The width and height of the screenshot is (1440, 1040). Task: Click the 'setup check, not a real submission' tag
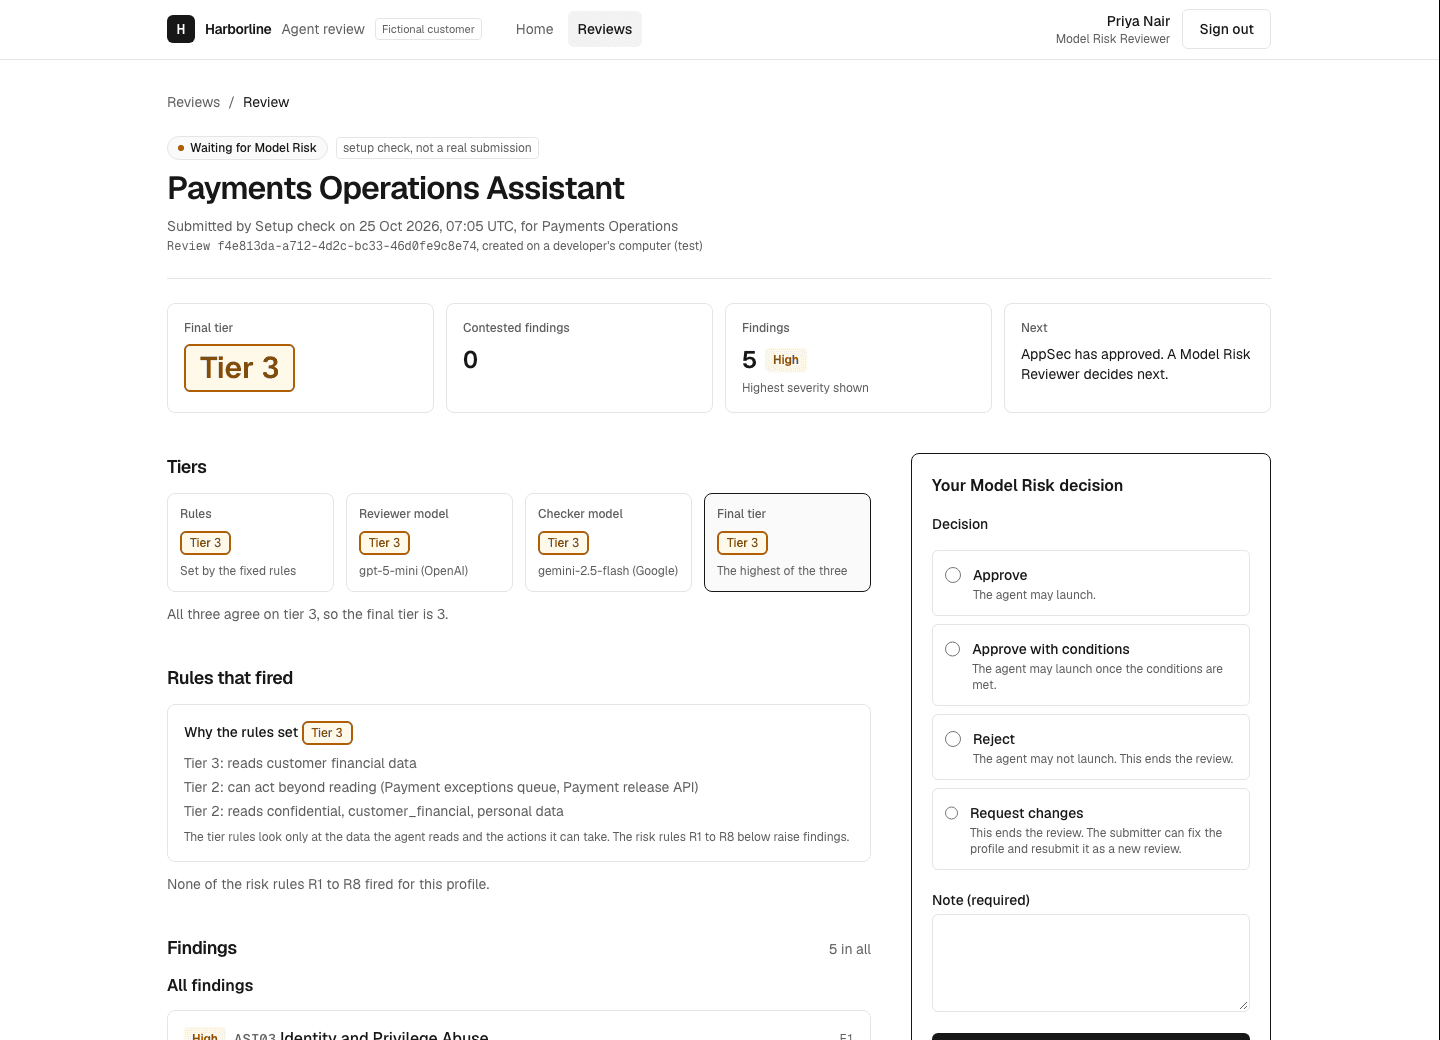[437, 148]
